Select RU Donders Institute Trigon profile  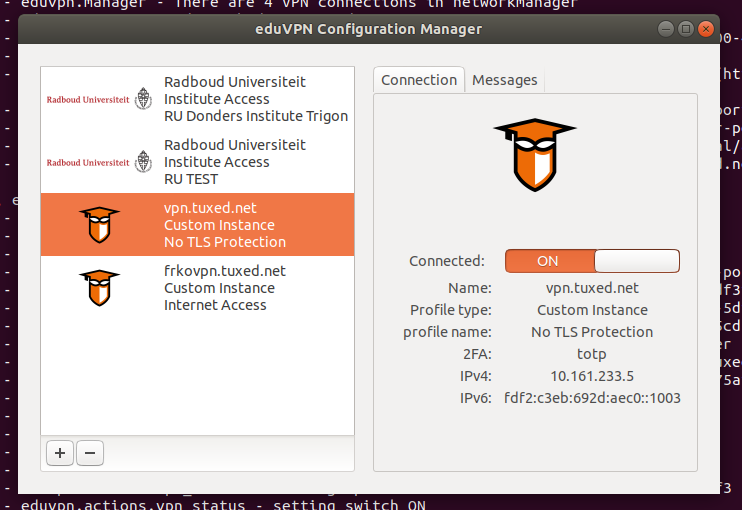pos(197,99)
